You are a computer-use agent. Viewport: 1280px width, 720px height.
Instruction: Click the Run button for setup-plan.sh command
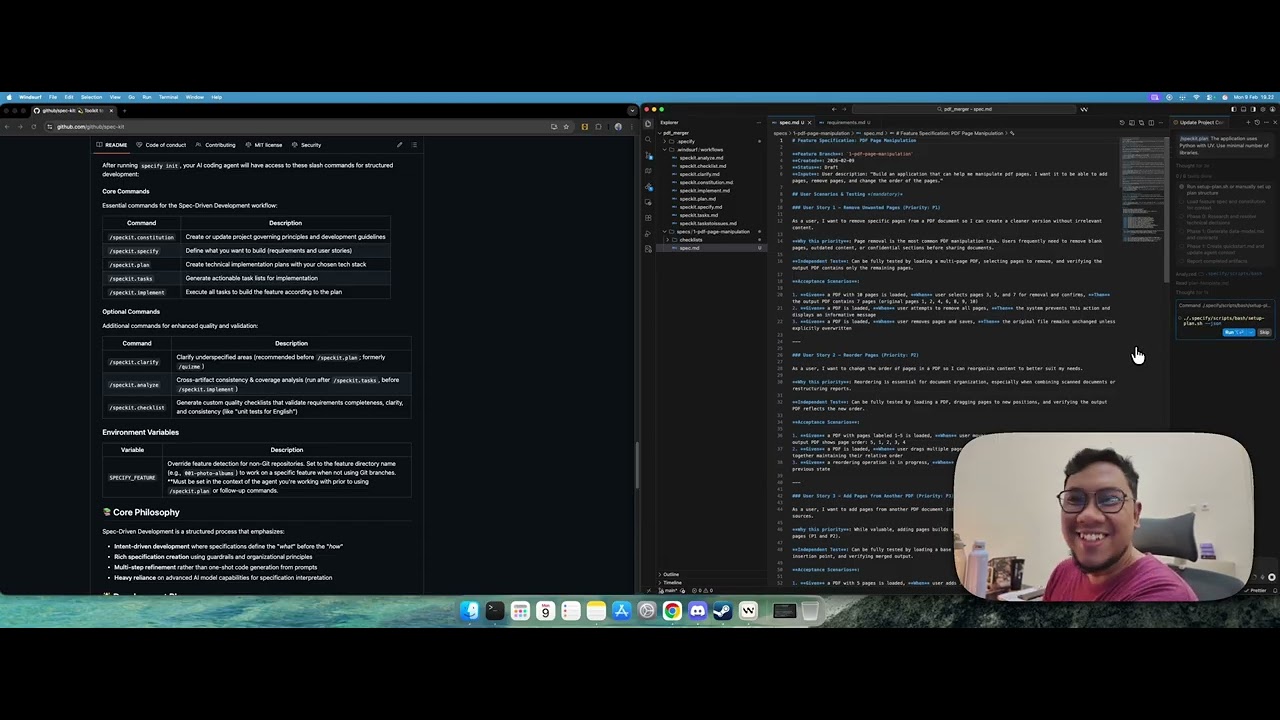tap(1234, 332)
